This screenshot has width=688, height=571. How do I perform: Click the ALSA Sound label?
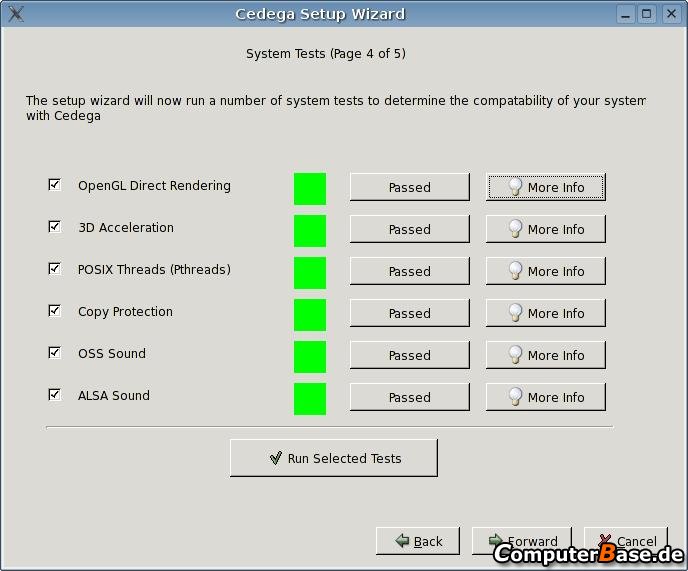pos(114,395)
